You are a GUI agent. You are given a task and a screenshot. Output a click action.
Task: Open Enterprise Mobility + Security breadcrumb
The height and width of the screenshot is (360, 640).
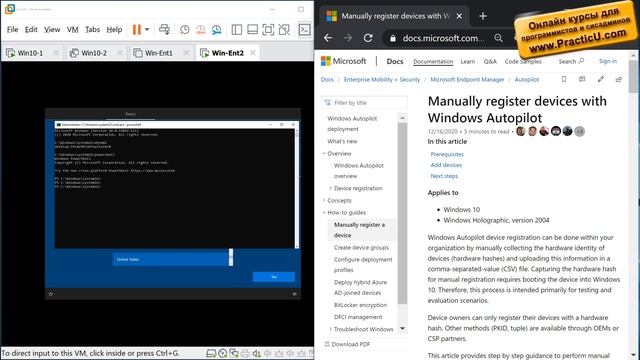[382, 80]
